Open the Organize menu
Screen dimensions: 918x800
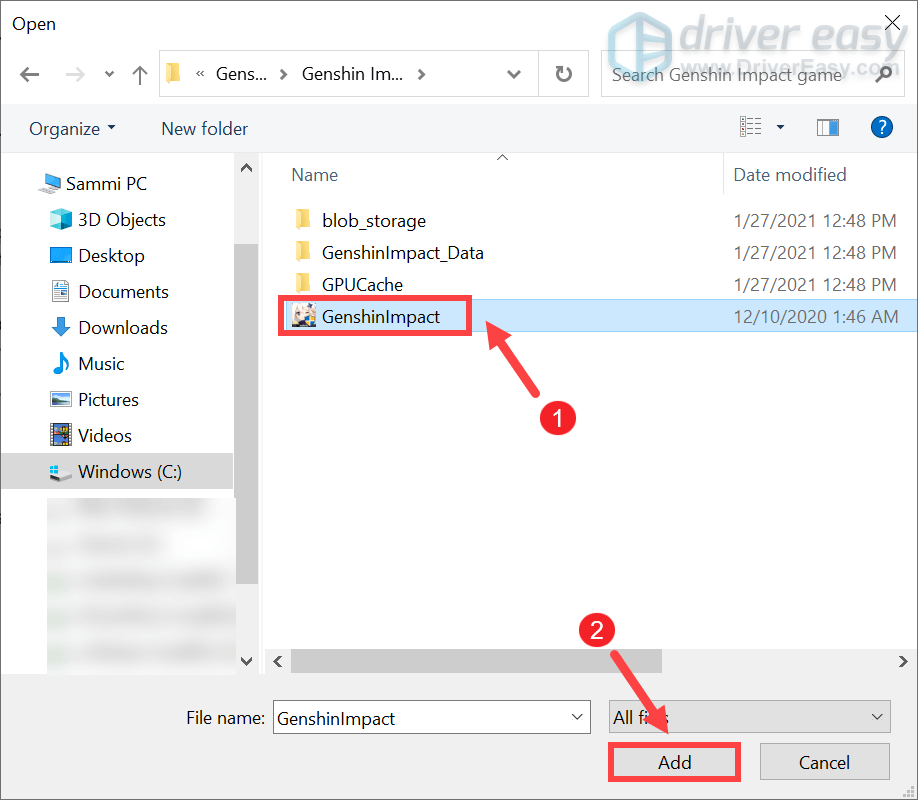point(73,128)
